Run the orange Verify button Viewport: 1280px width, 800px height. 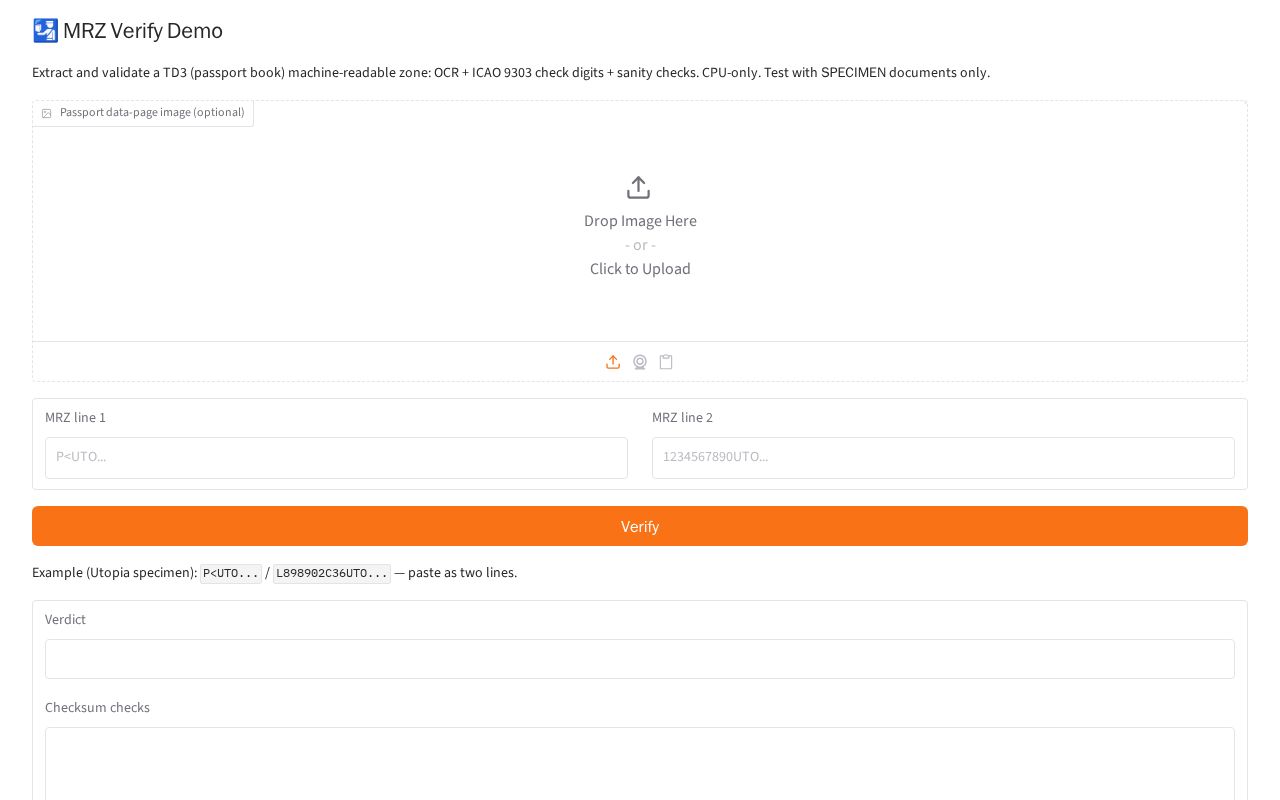[x=640, y=526]
